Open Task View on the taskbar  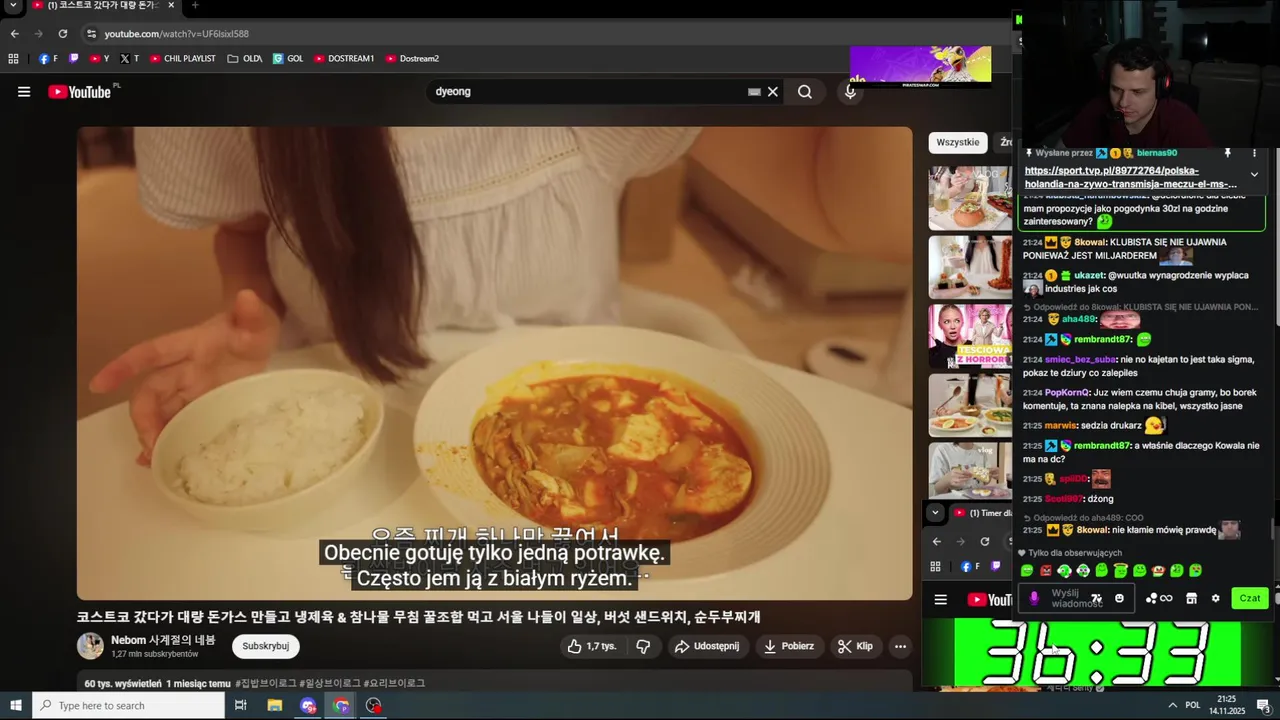pos(241,705)
